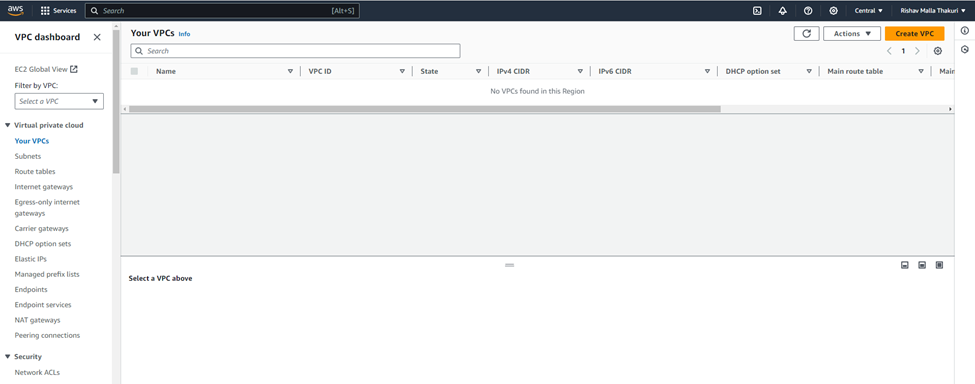Open Route tables in sidebar
The height and width of the screenshot is (384, 975).
35,171
